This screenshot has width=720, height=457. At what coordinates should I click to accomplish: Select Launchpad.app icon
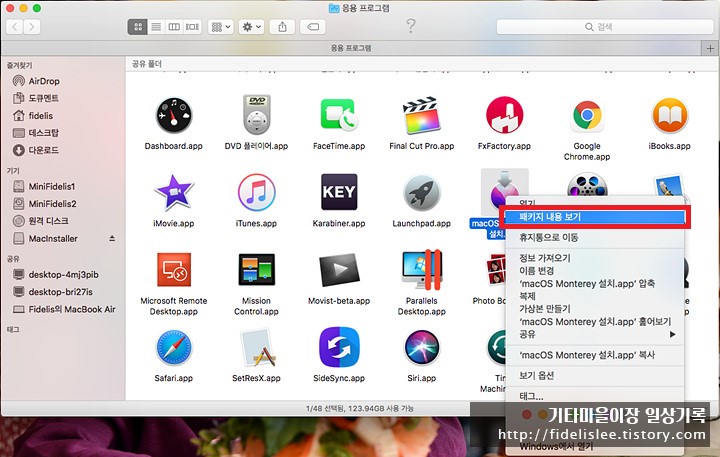tap(422, 192)
